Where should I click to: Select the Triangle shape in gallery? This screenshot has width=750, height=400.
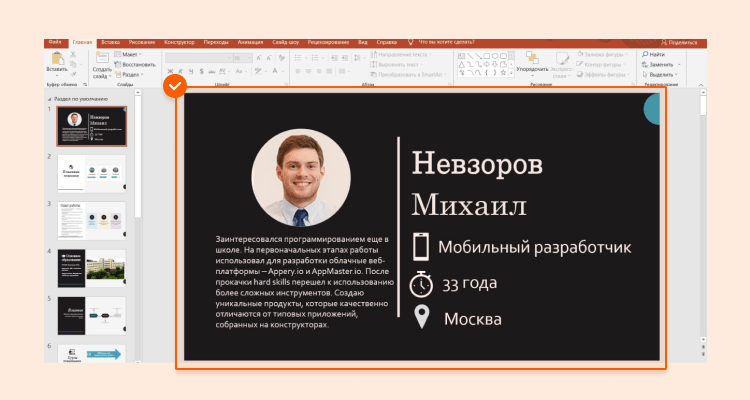[462, 64]
